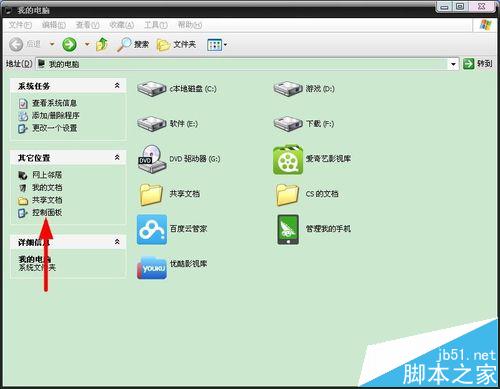
Task: Minimize the 我的电脑 window
Action: (x=444, y=7)
